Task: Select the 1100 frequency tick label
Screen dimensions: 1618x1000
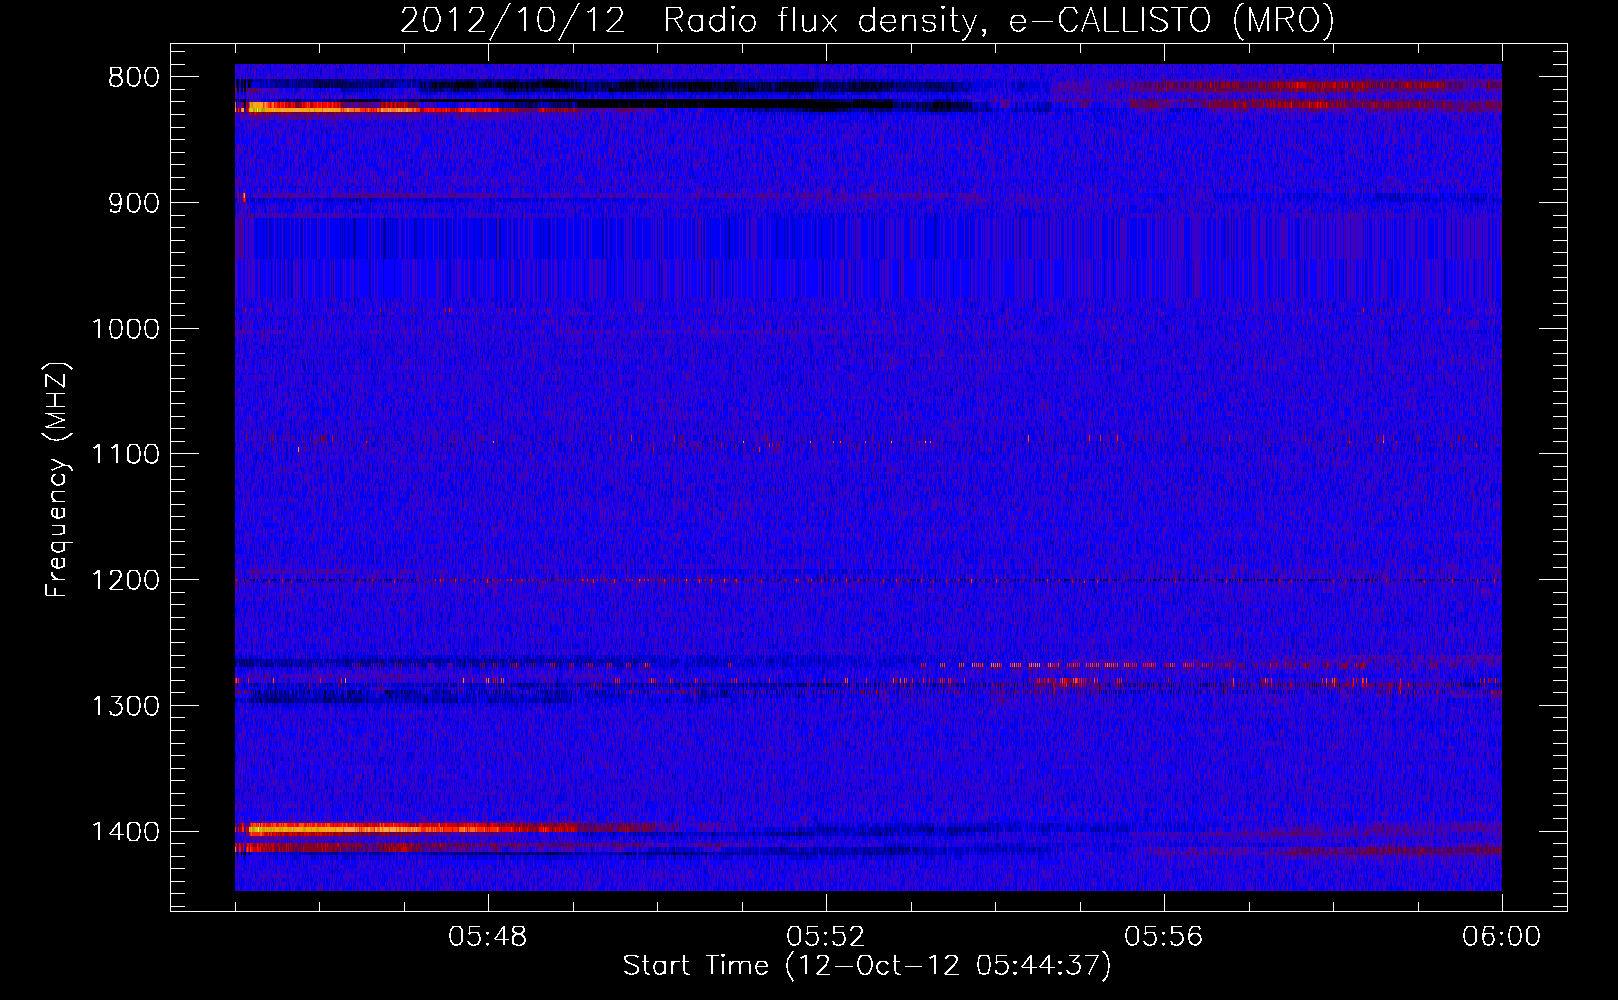Action: click(x=126, y=455)
